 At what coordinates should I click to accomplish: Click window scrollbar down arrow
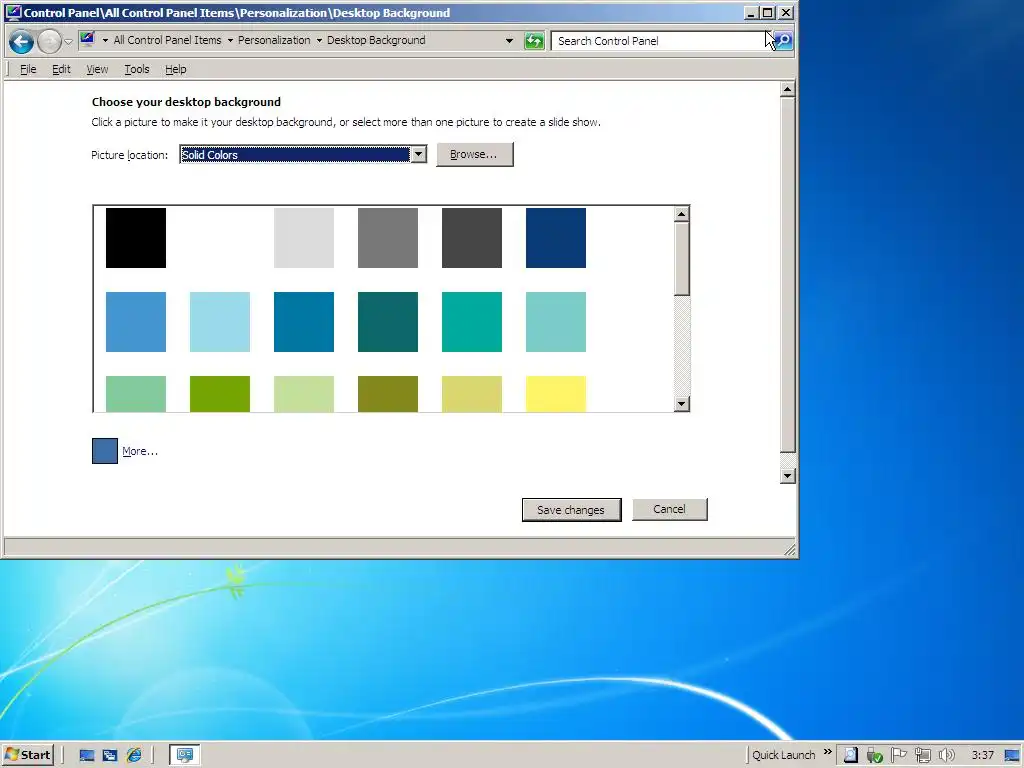[x=788, y=475]
